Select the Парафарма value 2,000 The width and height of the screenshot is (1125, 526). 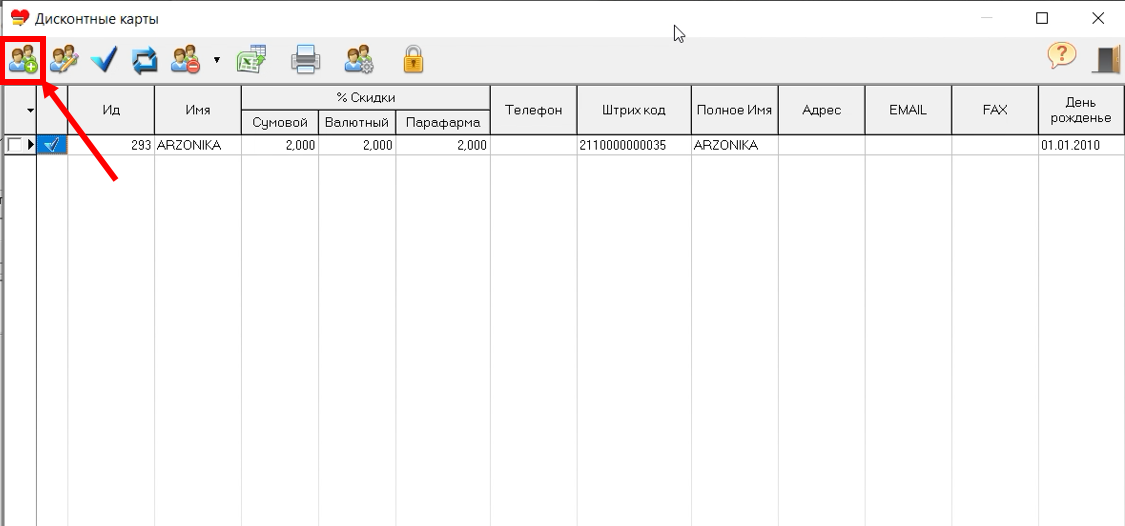443,145
